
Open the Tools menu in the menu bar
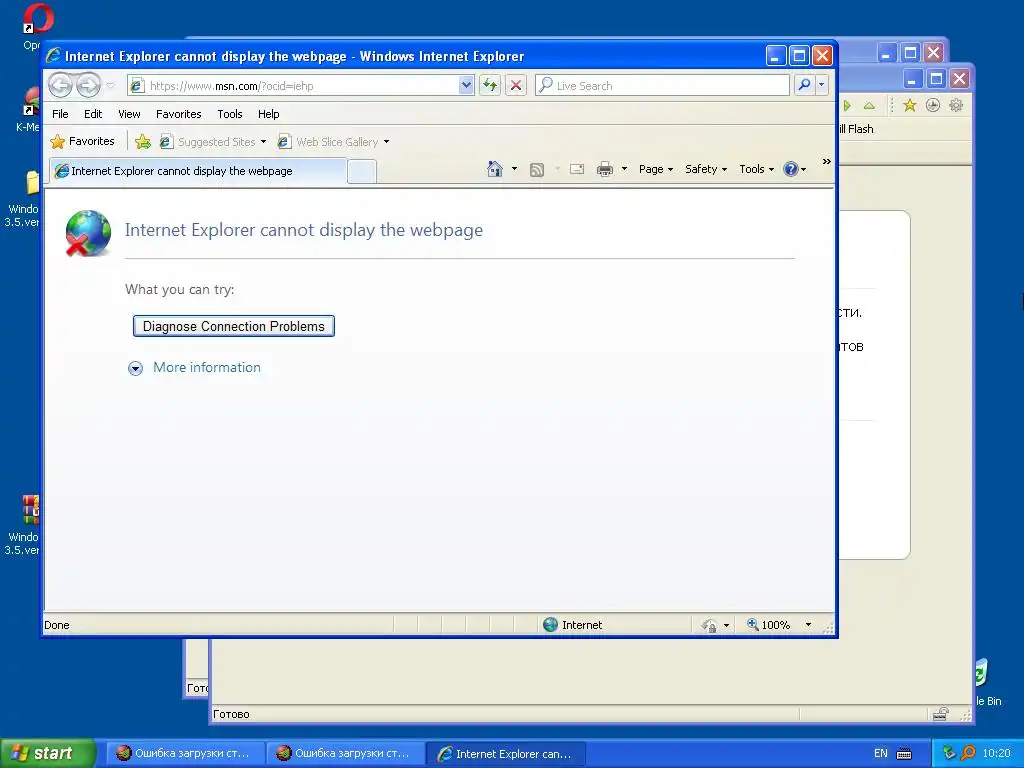pyautogui.click(x=230, y=114)
